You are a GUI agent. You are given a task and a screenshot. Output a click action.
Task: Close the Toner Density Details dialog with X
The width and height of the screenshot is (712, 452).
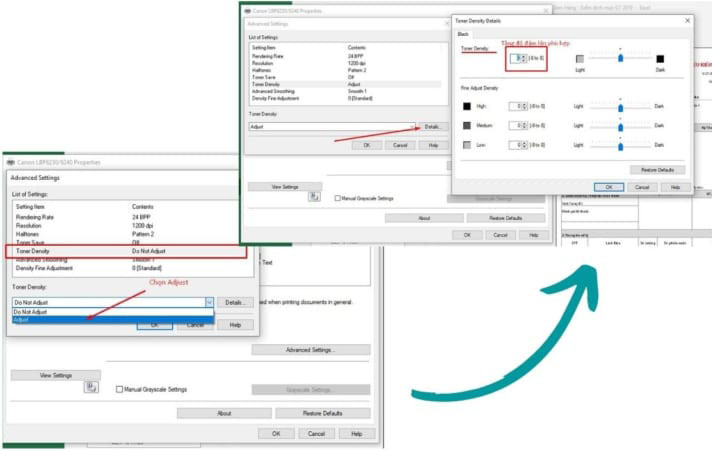(686, 20)
